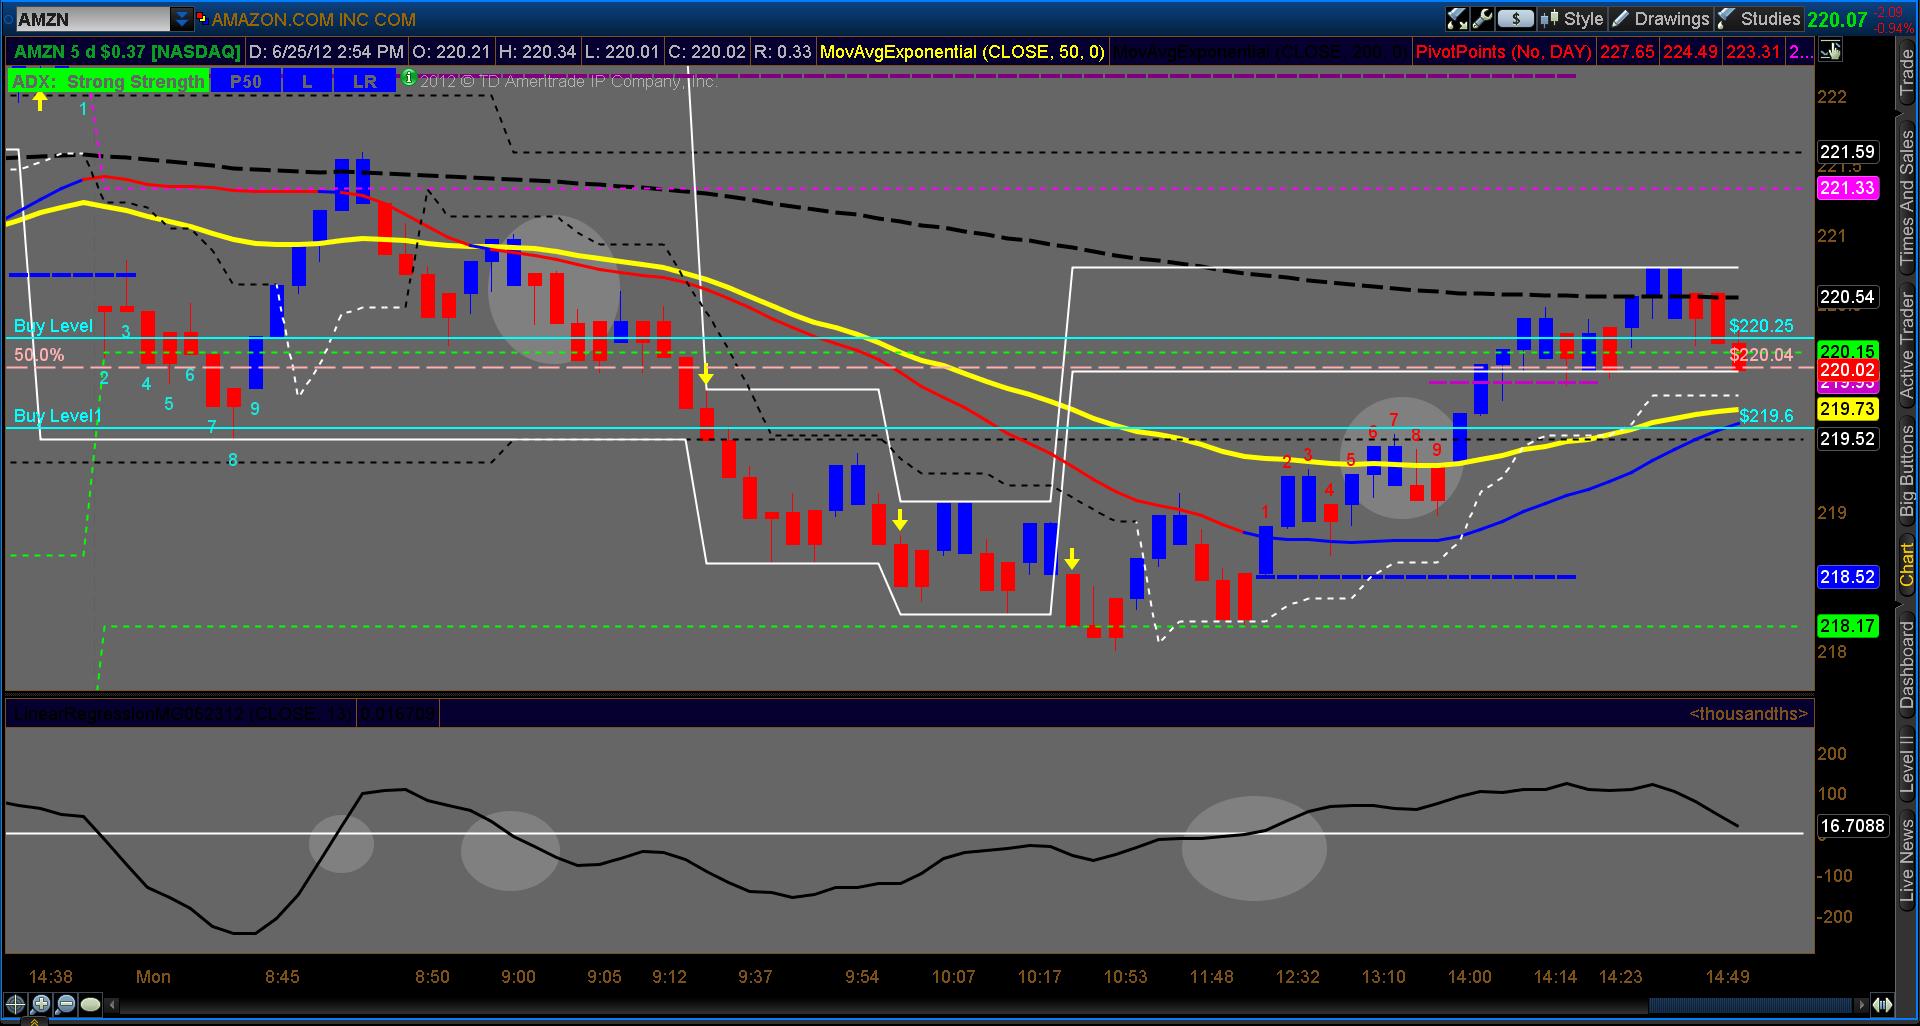Screen dimensions: 1920x1026
Task: Click the blue P50 label
Action: coord(246,81)
